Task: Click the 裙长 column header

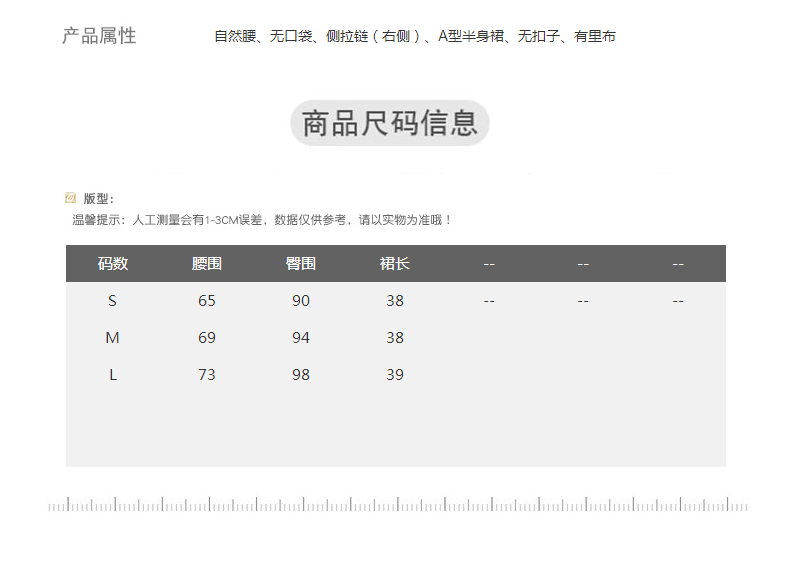Action: click(x=395, y=264)
